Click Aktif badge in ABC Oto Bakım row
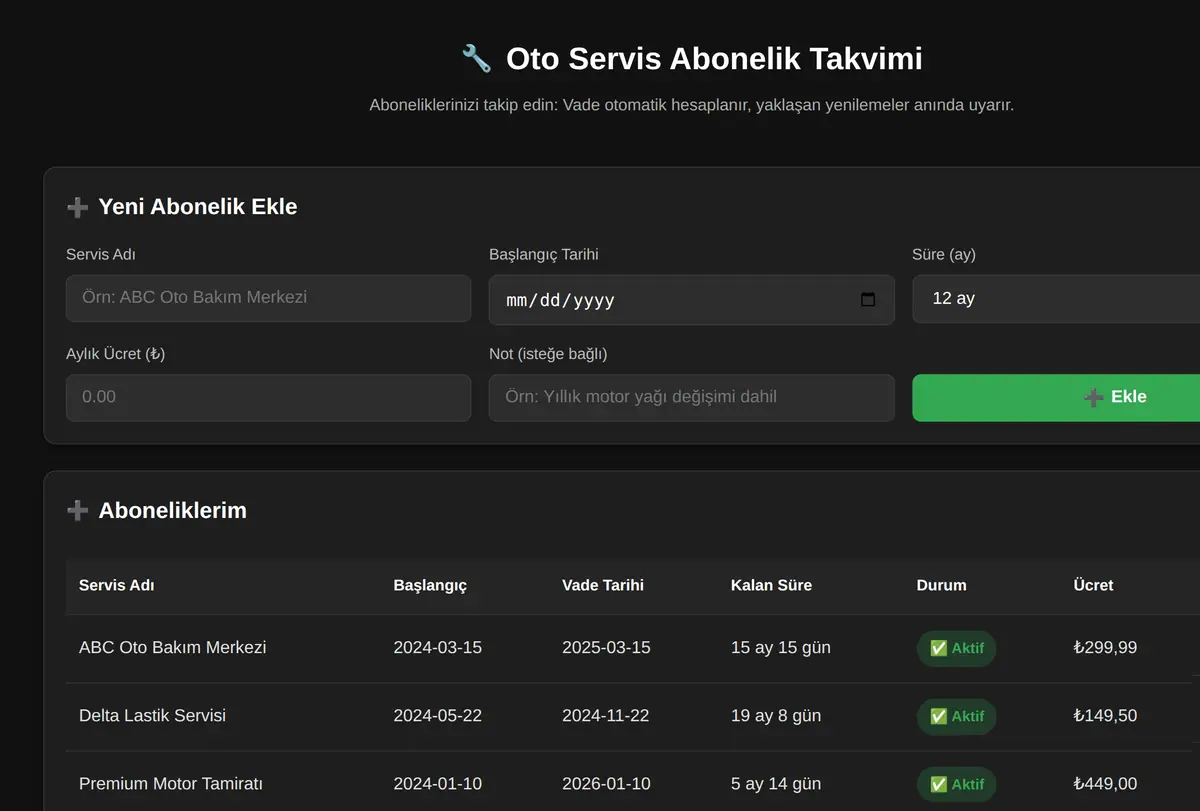The height and width of the screenshot is (811, 1200). (957, 648)
